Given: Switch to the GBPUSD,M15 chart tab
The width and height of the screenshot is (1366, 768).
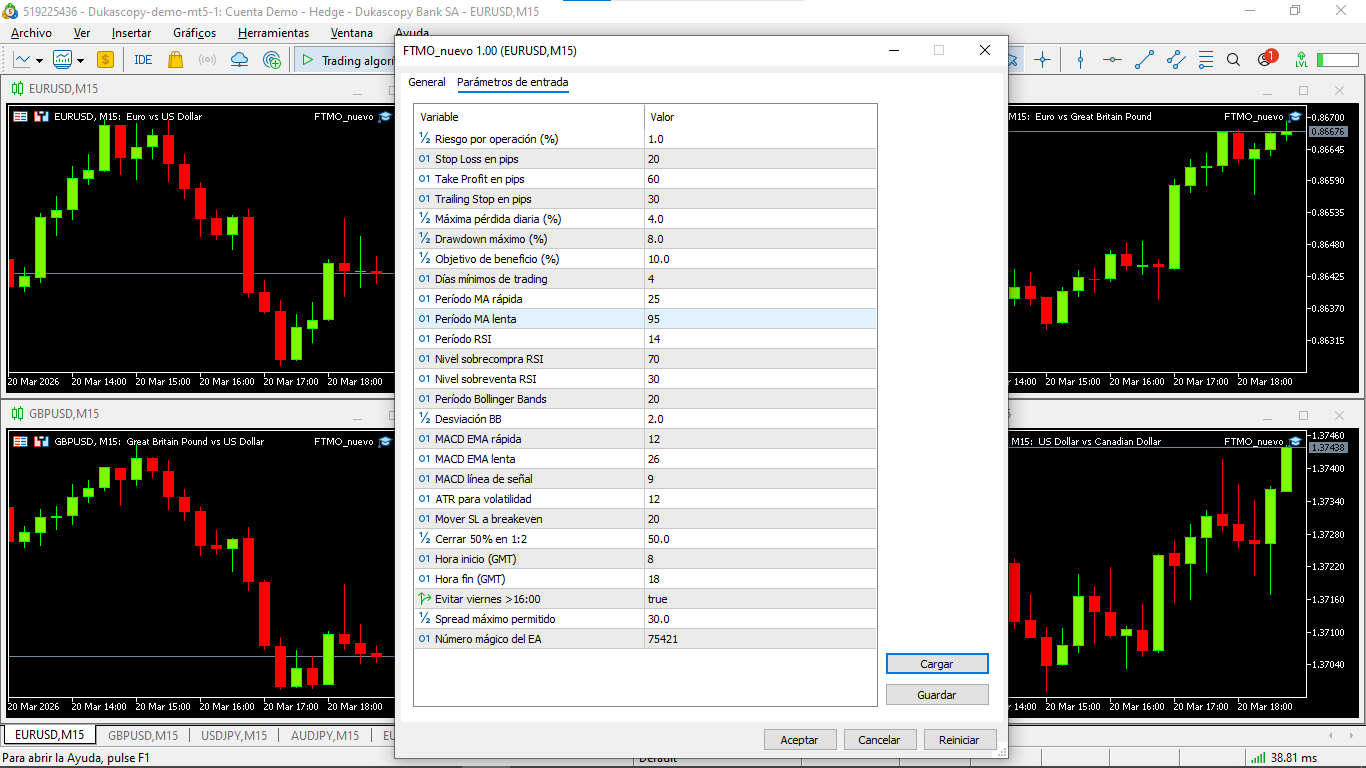Looking at the screenshot, I should [x=143, y=736].
